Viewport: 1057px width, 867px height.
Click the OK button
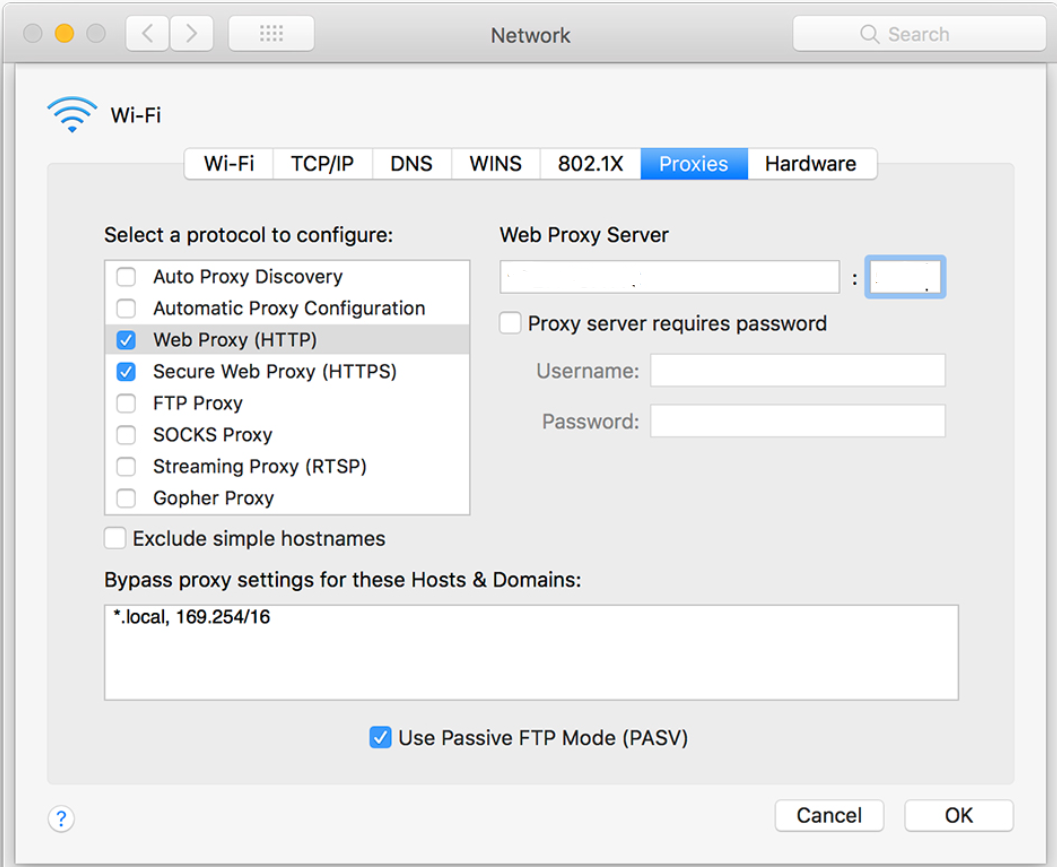coord(957,815)
